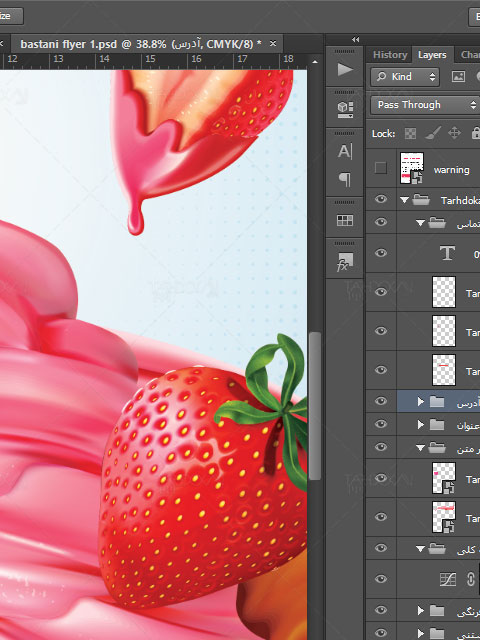Image resolution: width=480 pixels, height=640 pixels.
Task: Enable the lock transparent pixels icon
Action: (410, 133)
